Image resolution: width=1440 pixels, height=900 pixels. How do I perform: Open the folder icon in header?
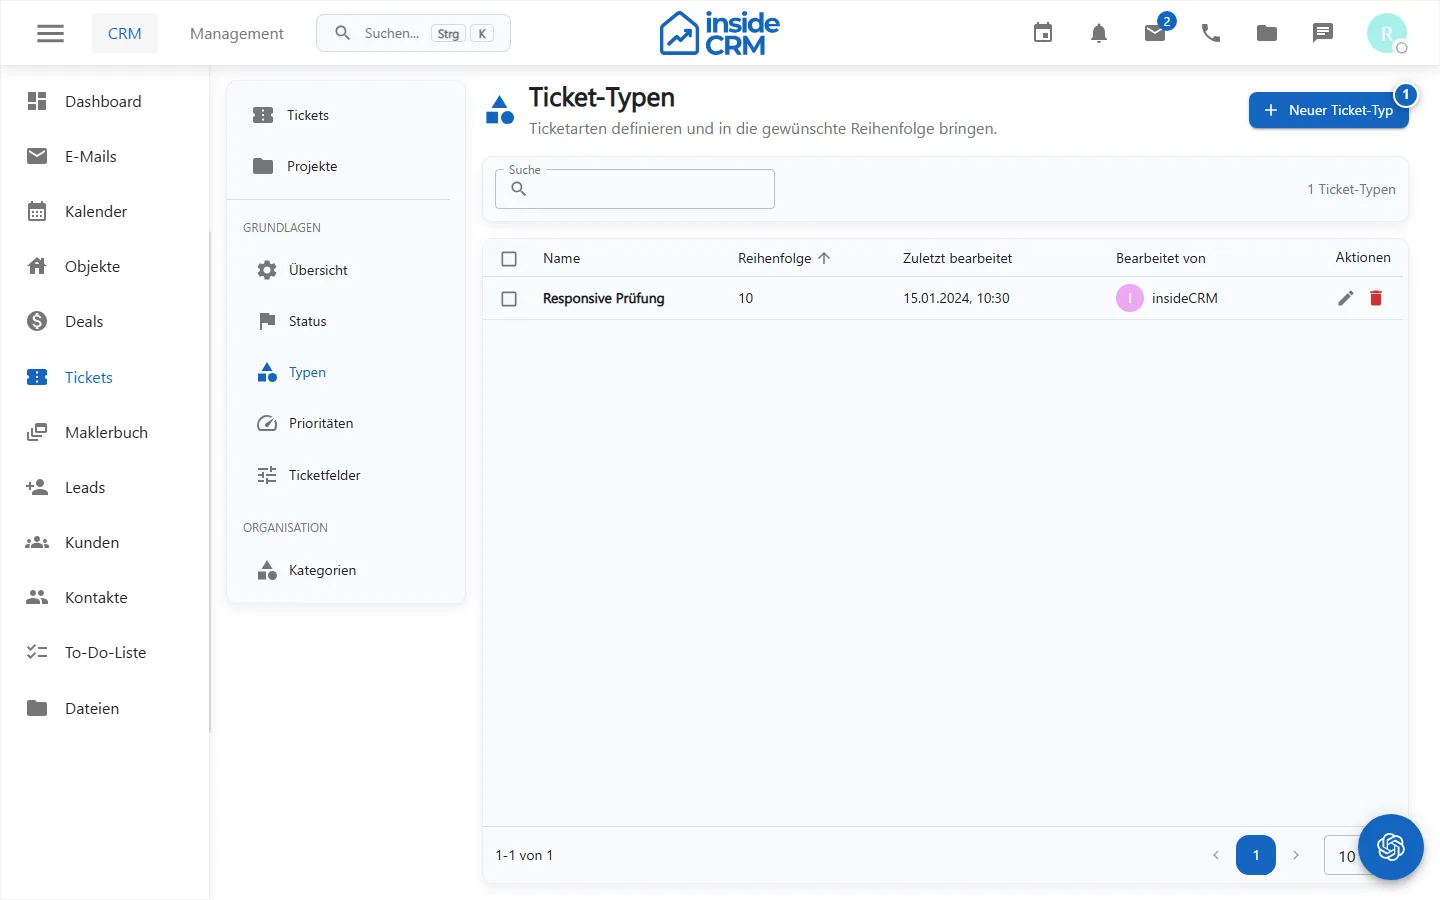[1267, 33]
